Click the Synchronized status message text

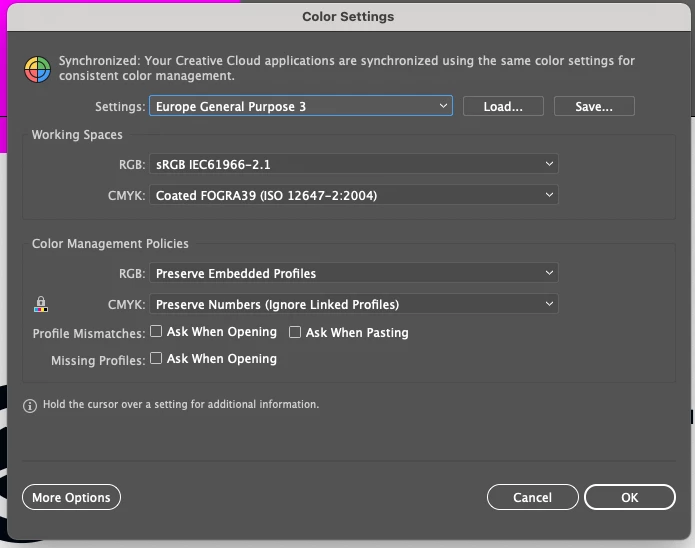(347, 68)
